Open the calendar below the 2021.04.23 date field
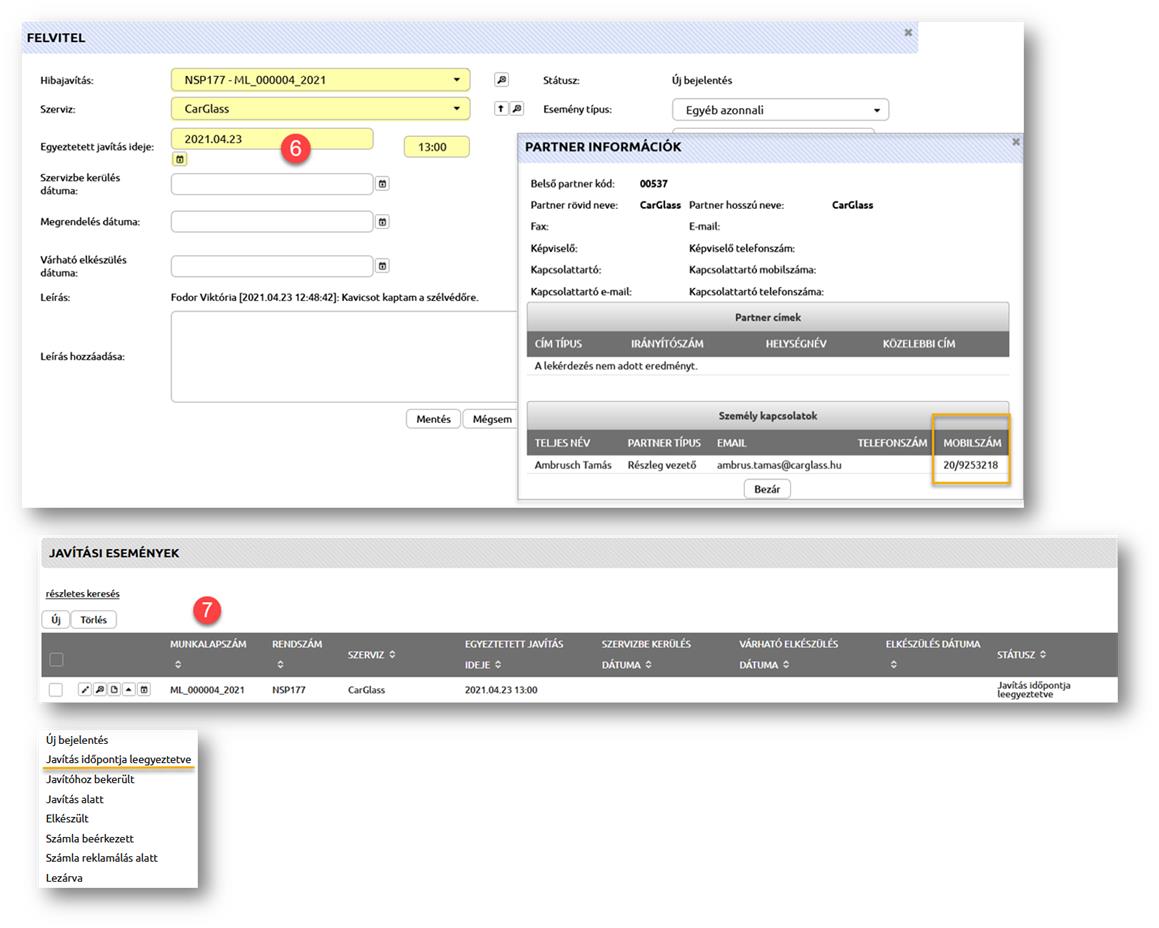1159x928 pixels. 180,159
